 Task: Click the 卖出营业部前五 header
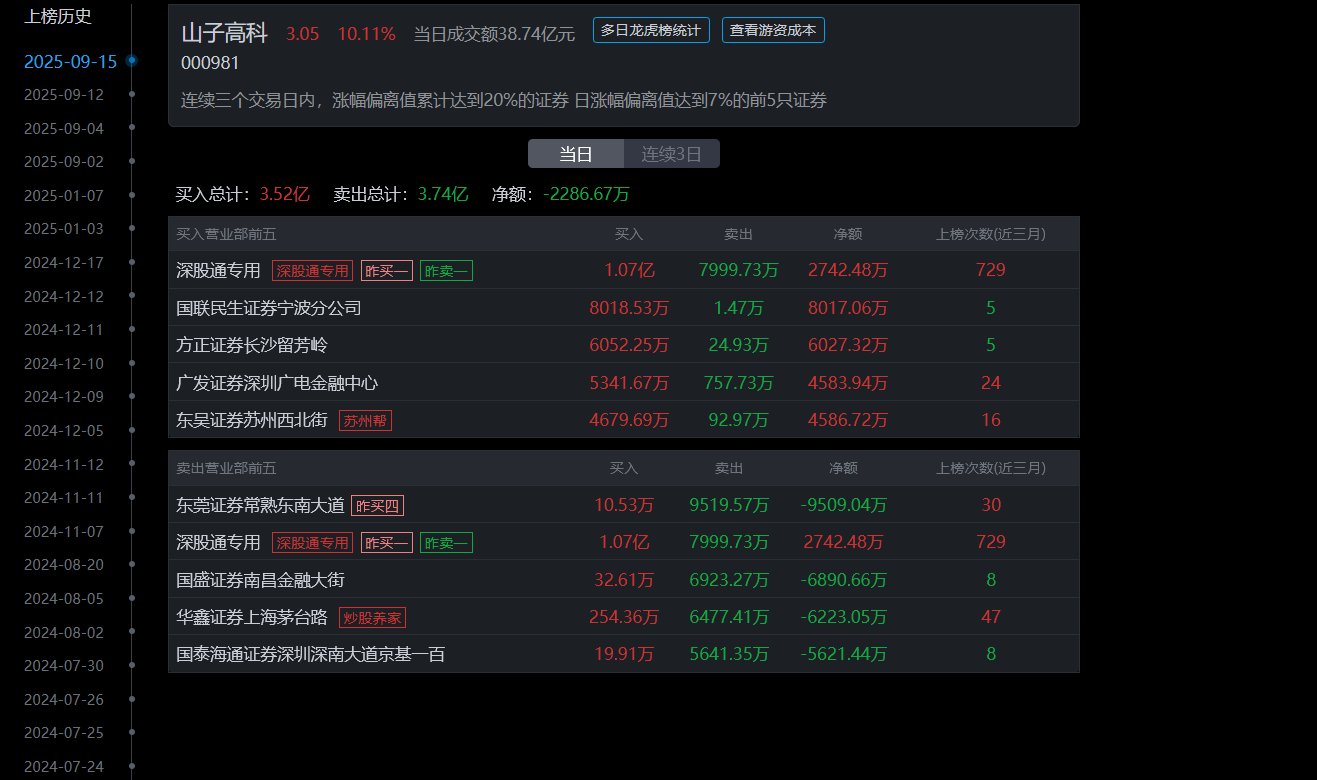pyautogui.click(x=226, y=468)
